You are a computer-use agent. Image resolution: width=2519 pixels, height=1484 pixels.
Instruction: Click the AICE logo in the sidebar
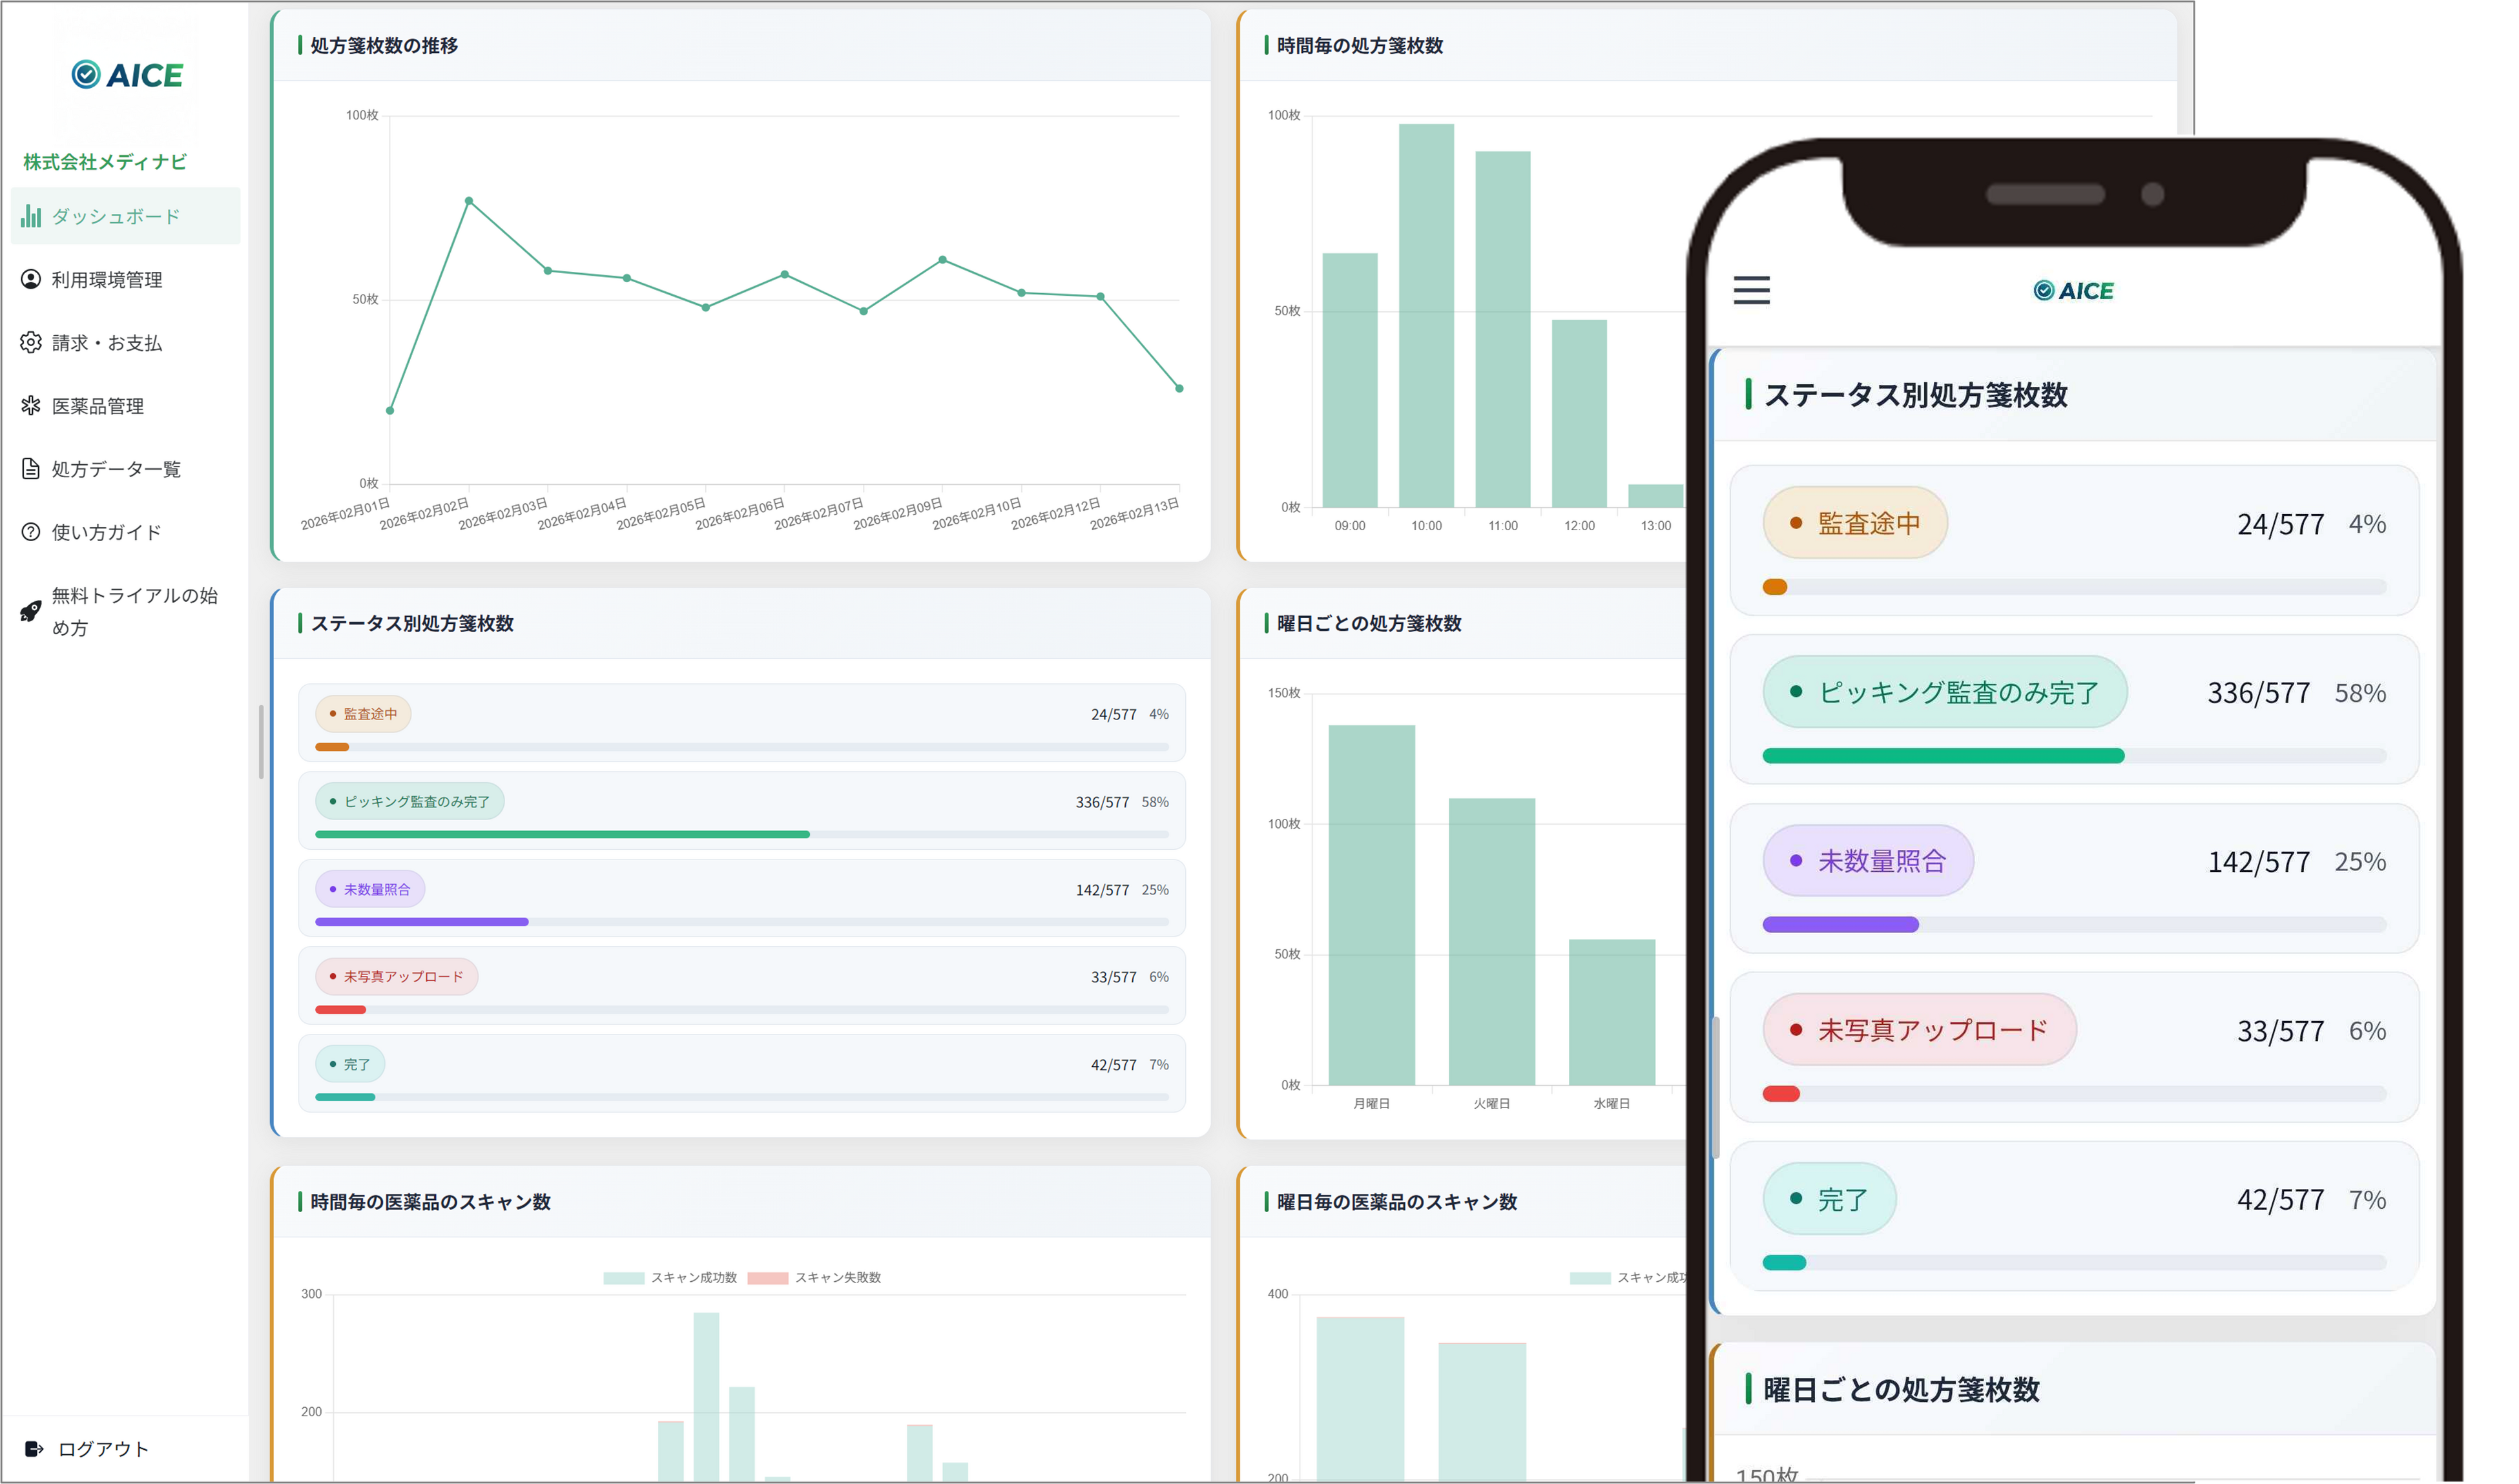click(127, 75)
